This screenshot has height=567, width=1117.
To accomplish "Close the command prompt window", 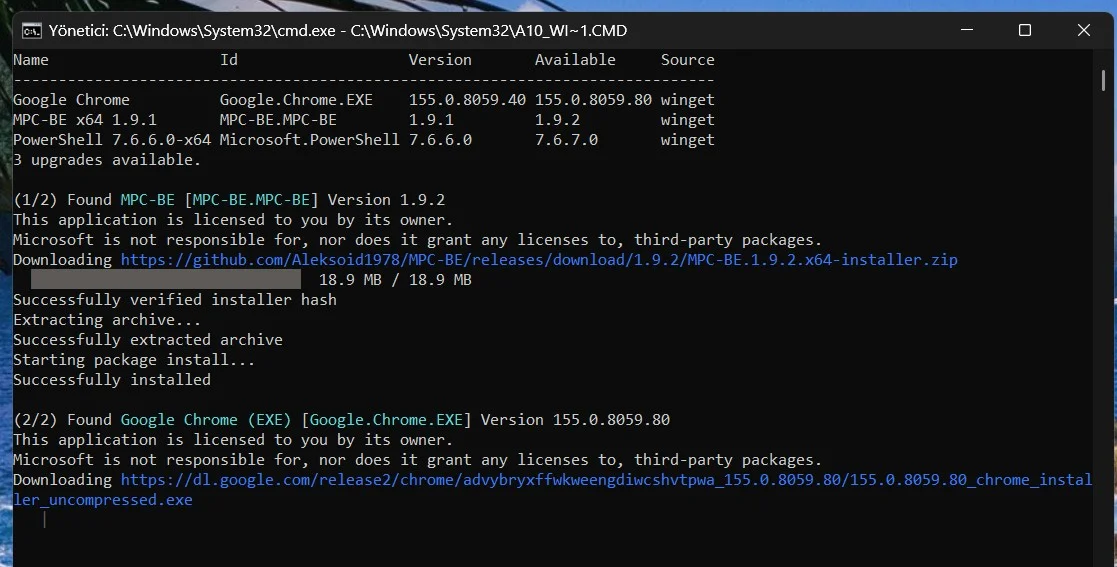I will click(1084, 30).
